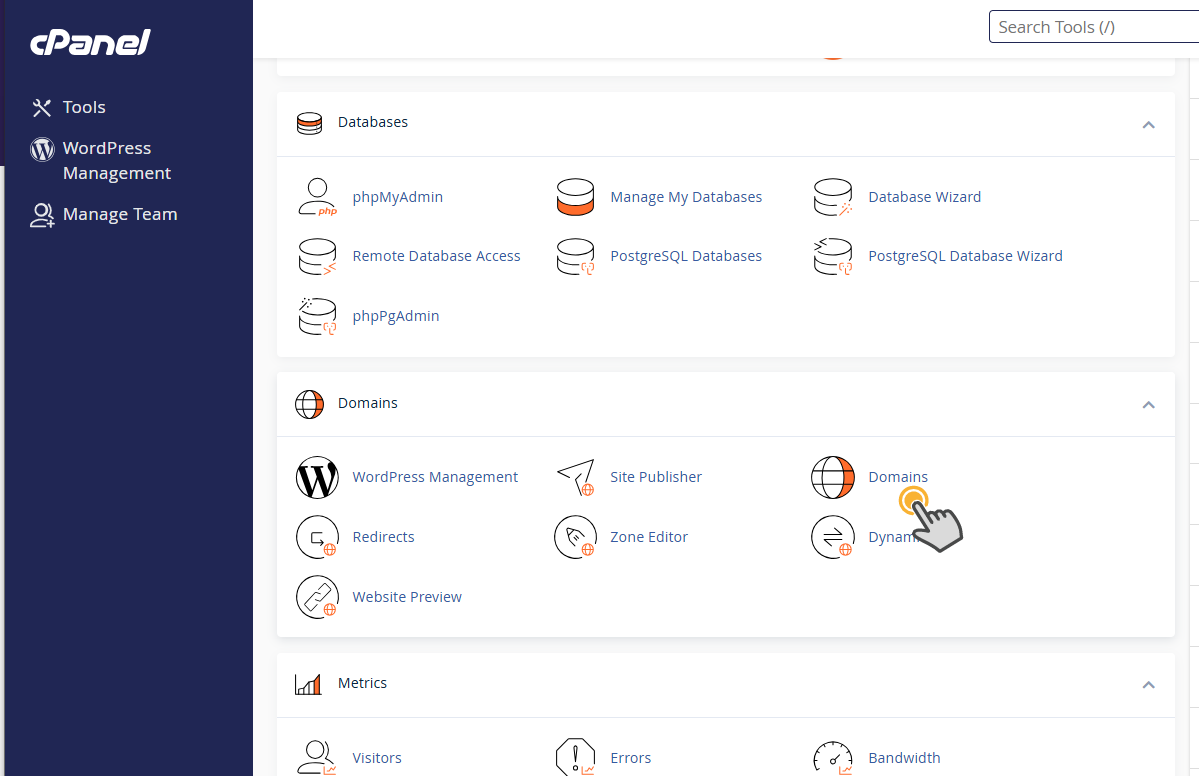Click the Website Preview icon
This screenshot has width=1199, height=776.
[317, 597]
